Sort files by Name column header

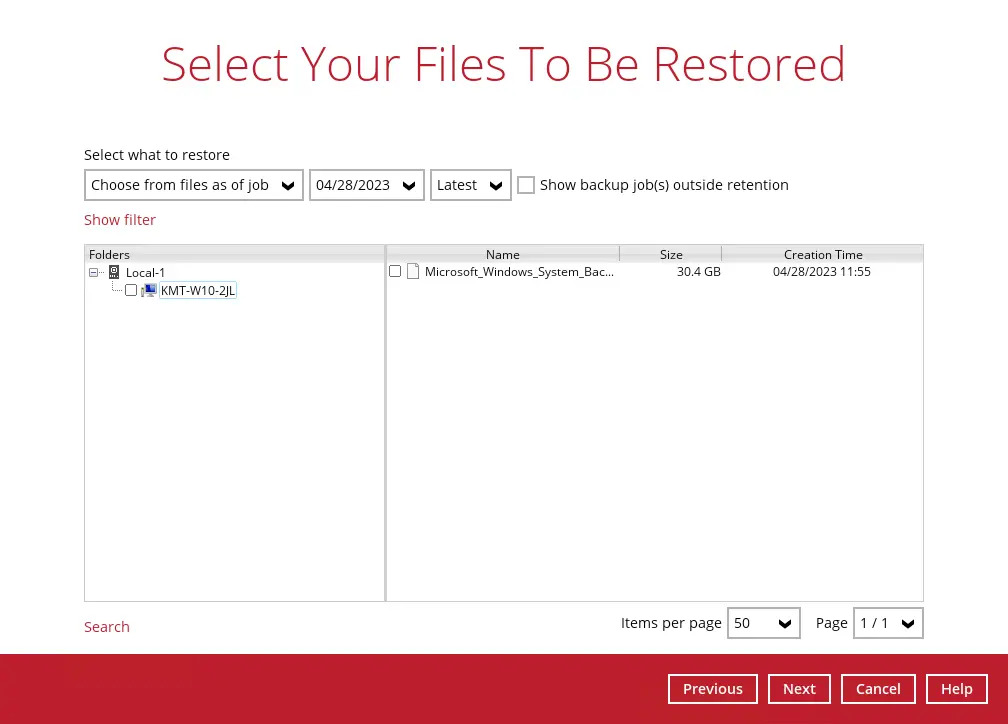[x=502, y=254]
